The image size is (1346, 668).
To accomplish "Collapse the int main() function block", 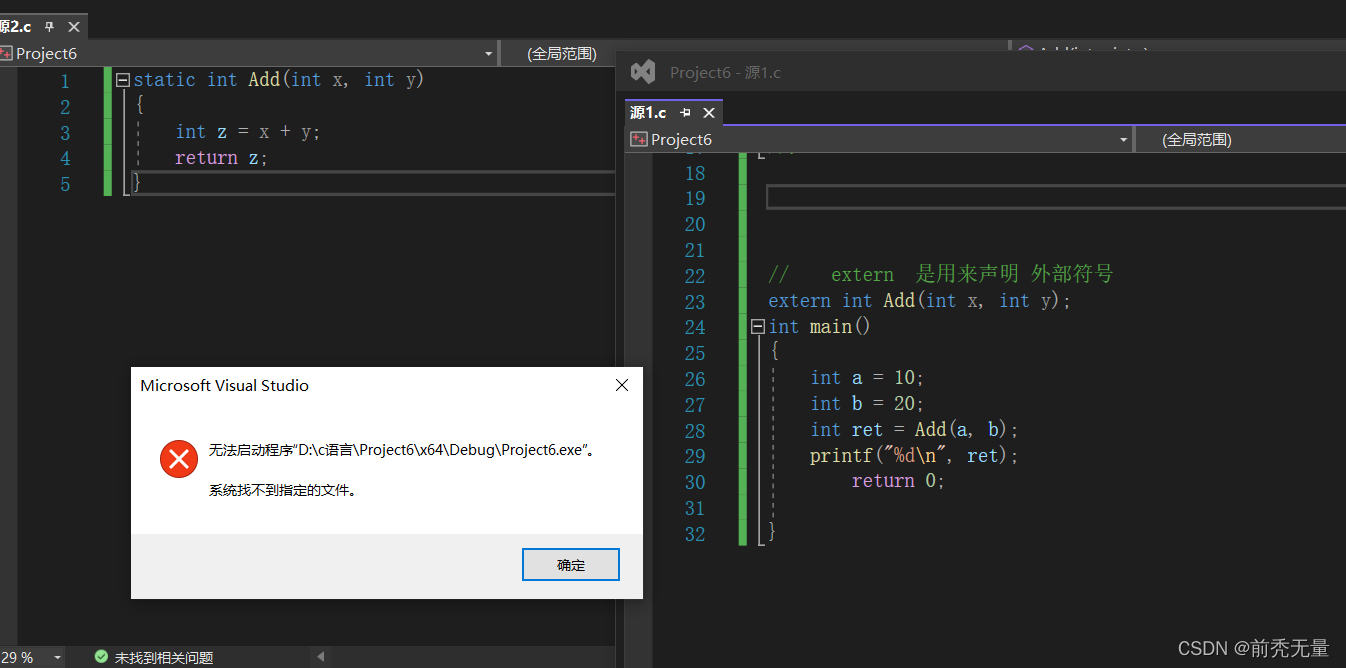I will coord(758,326).
